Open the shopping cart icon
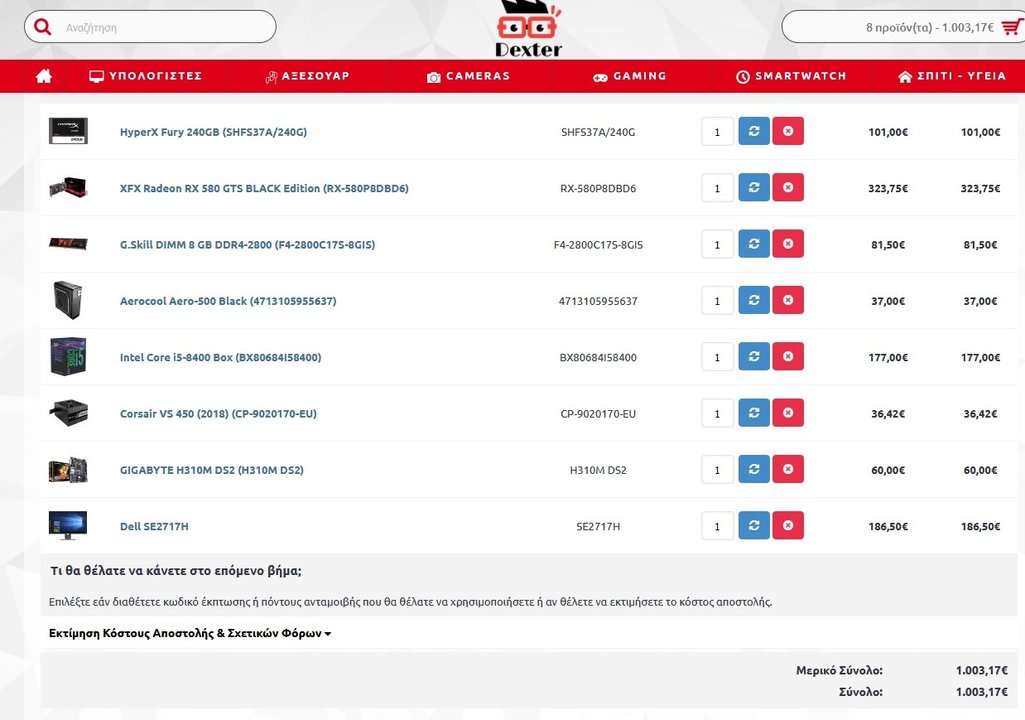Image resolution: width=1025 pixels, height=720 pixels. tap(1012, 27)
